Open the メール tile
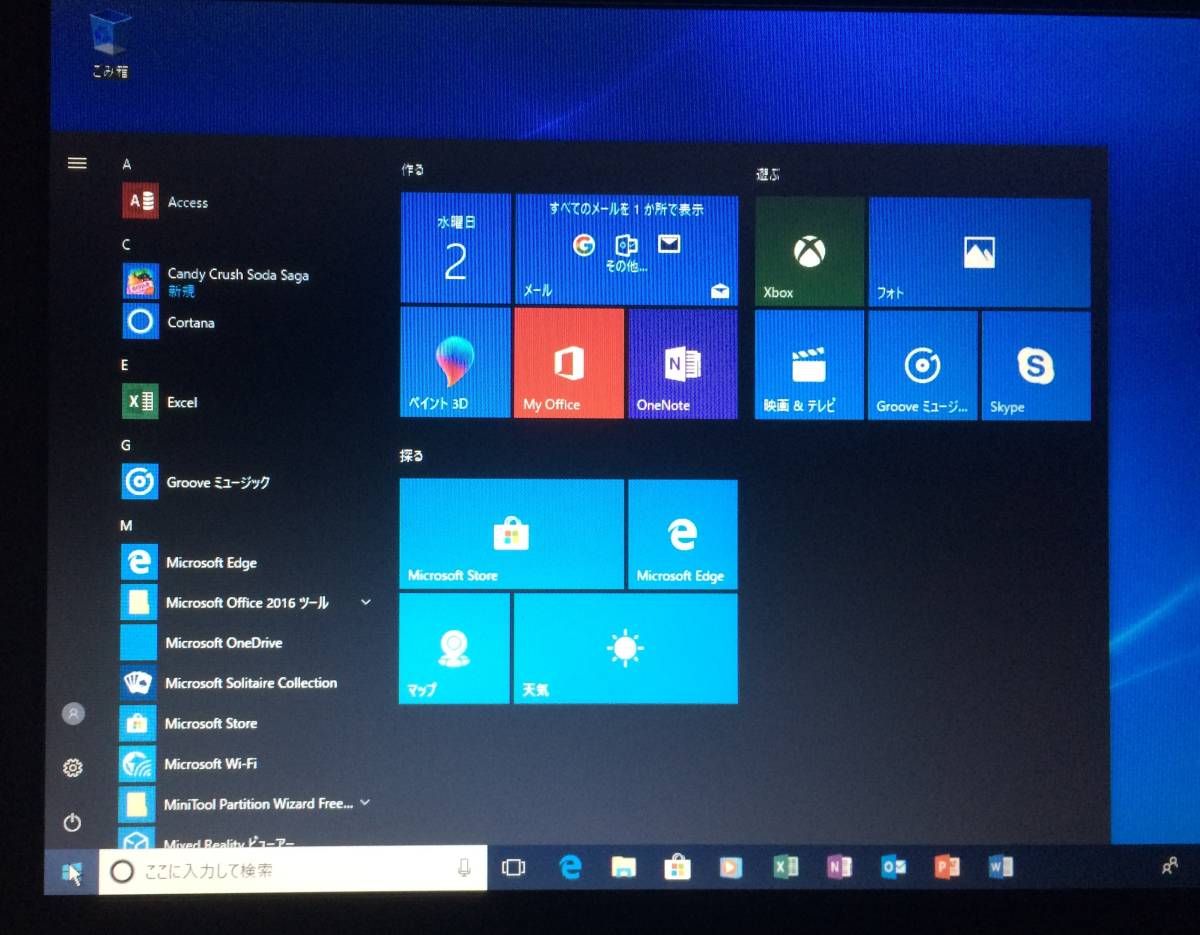Viewport: 1200px width, 935px height. click(x=626, y=250)
